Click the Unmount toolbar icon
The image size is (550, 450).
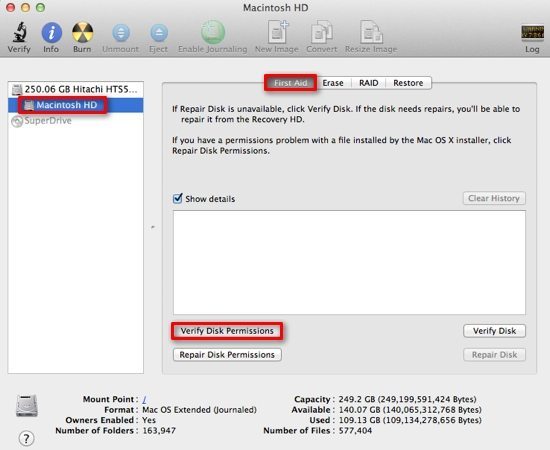[121, 33]
